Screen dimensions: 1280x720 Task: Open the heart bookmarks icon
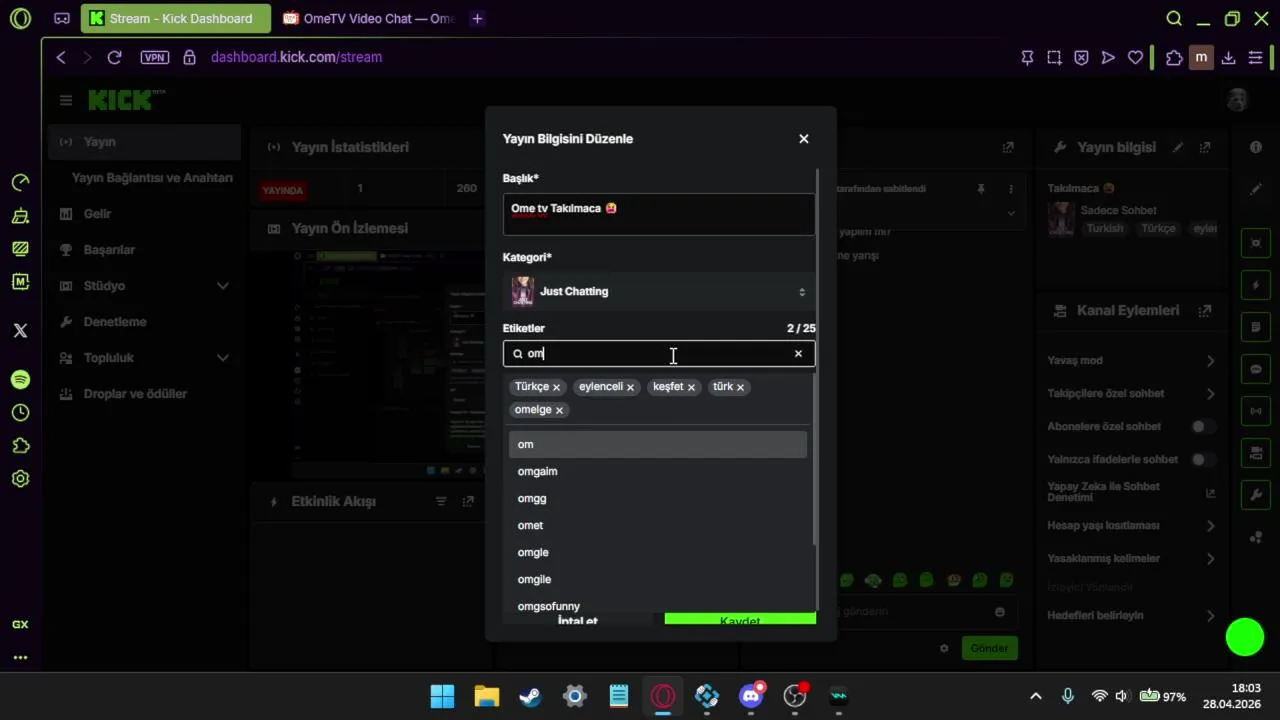tap(1135, 57)
